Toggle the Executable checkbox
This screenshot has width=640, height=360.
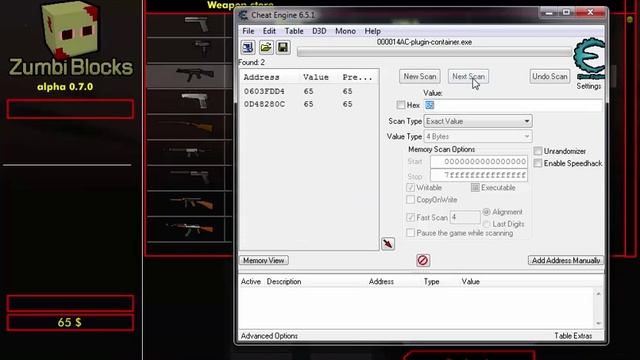(475, 187)
